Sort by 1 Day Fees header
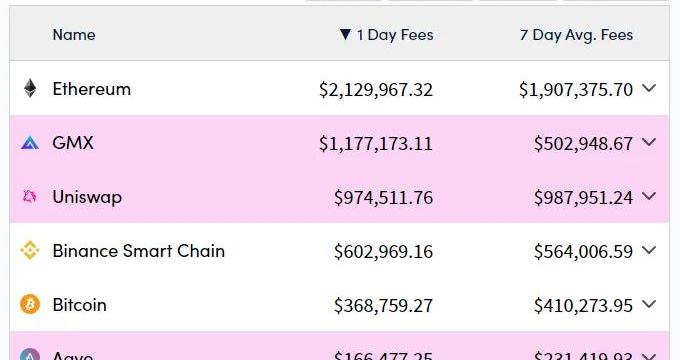Image resolution: width=680 pixels, height=360 pixels. coord(395,35)
